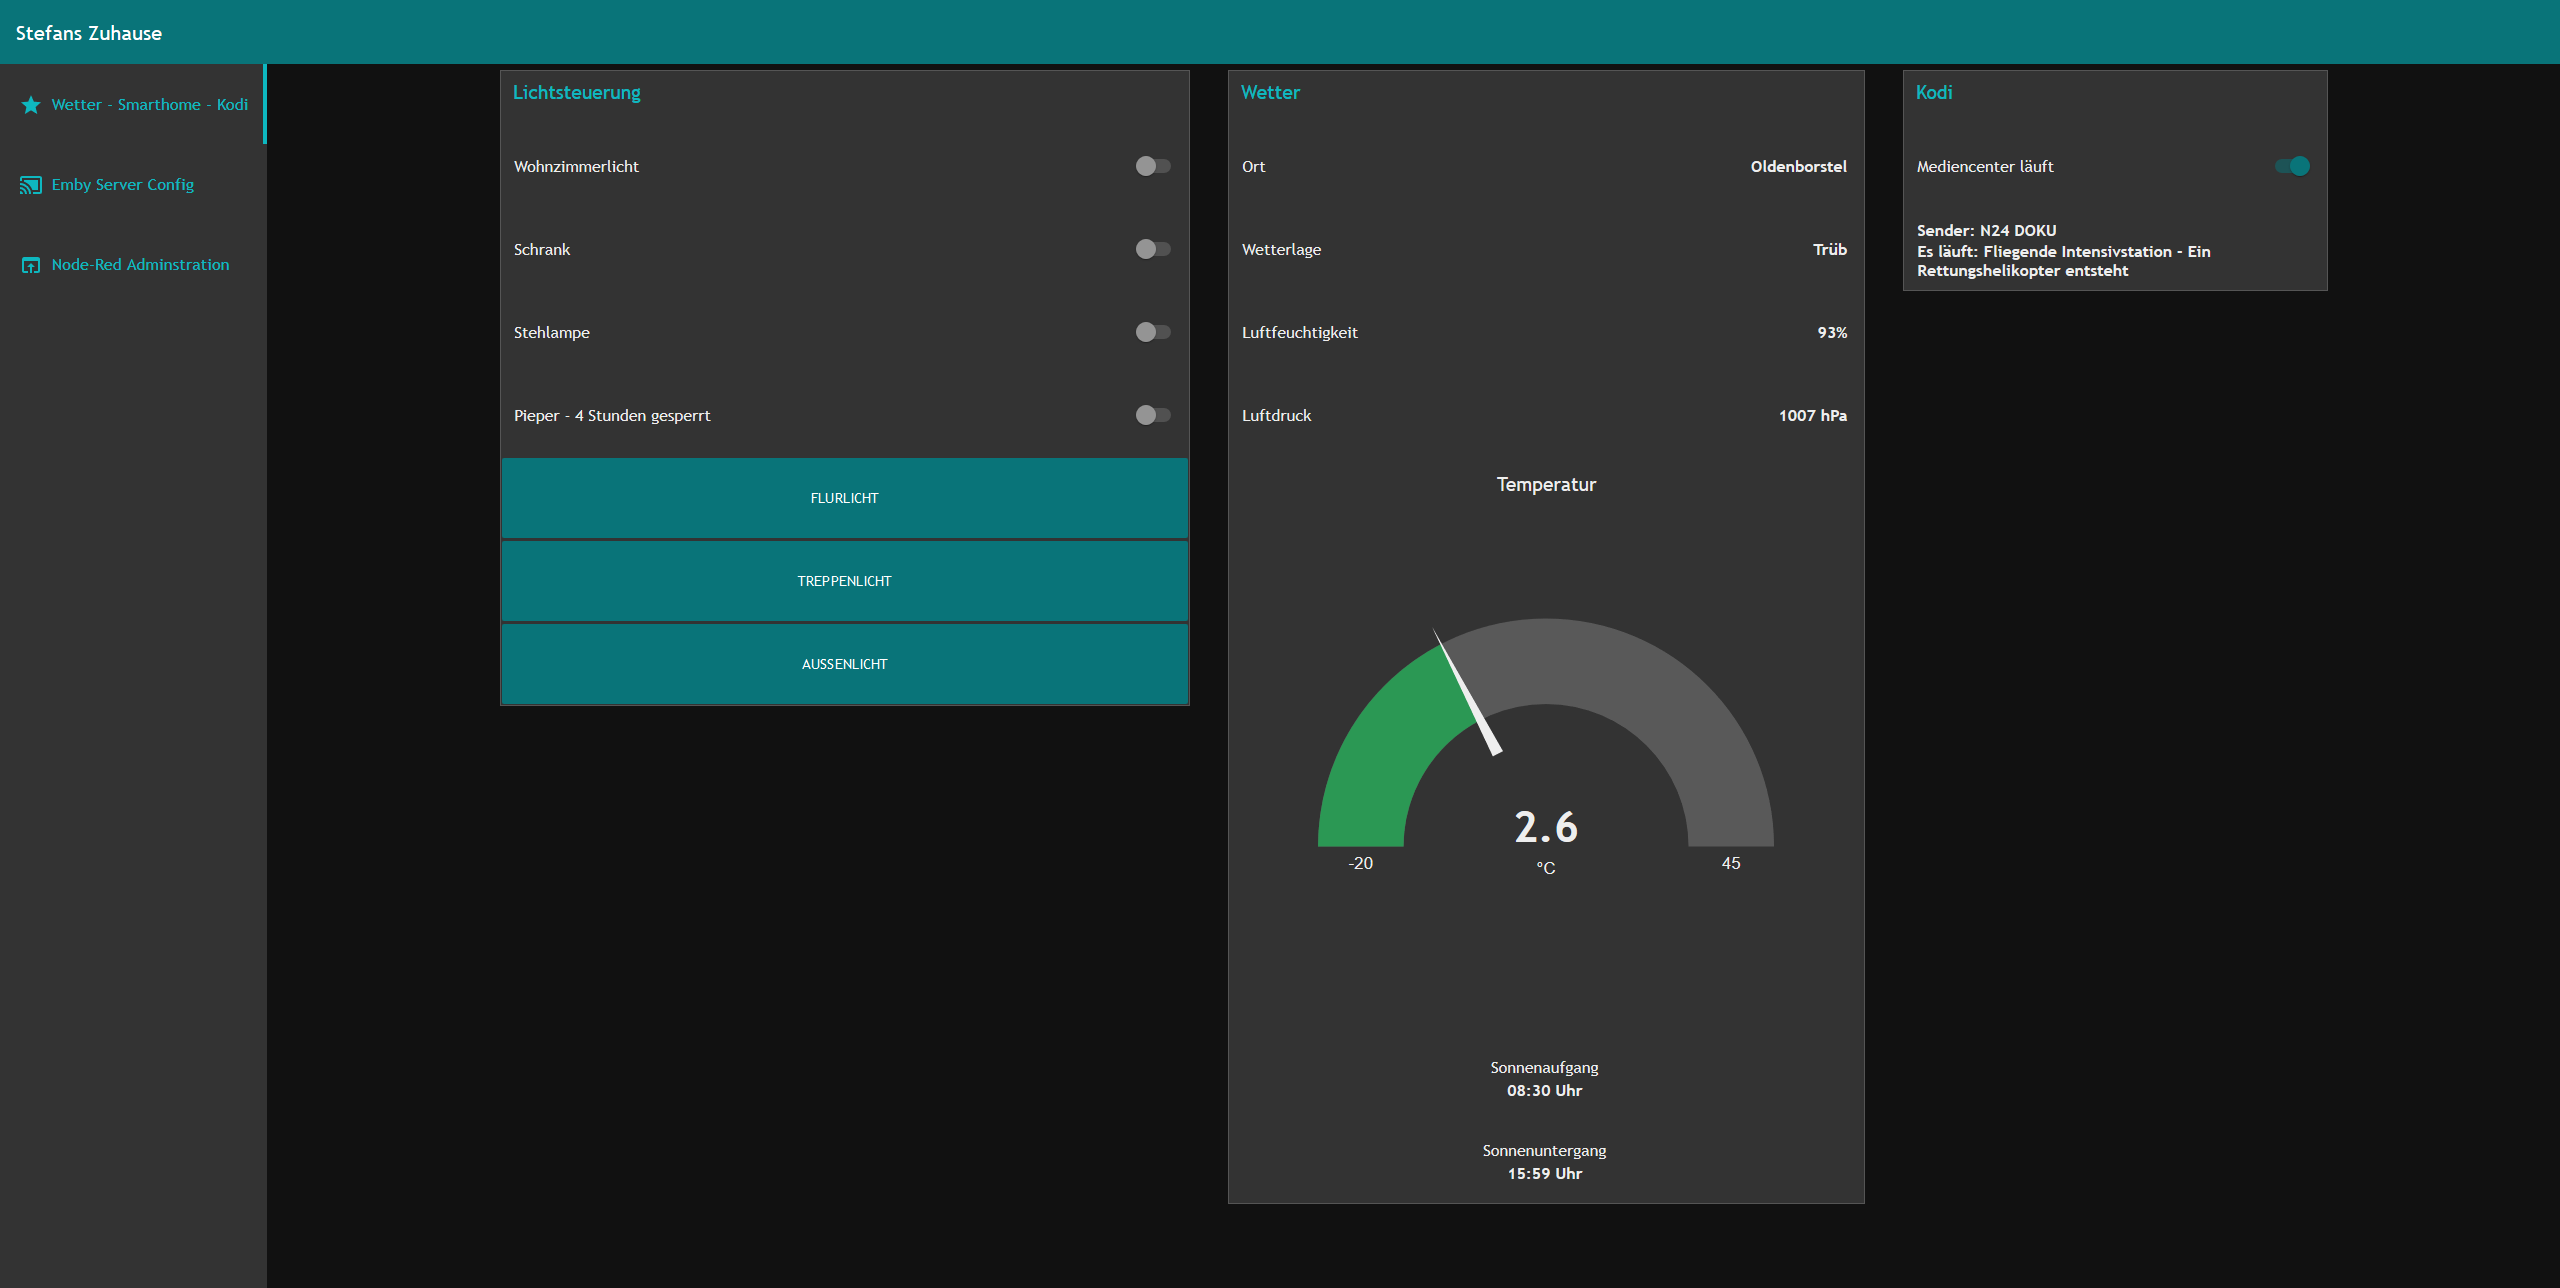Click the Temperatur gauge title
Image resolution: width=2560 pixels, height=1288 pixels.
tap(1546, 485)
